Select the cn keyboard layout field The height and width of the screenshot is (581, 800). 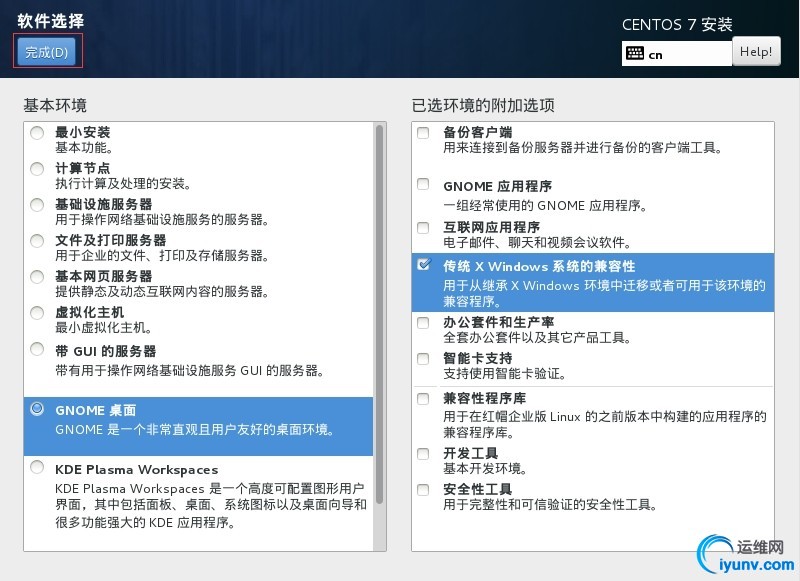677,54
